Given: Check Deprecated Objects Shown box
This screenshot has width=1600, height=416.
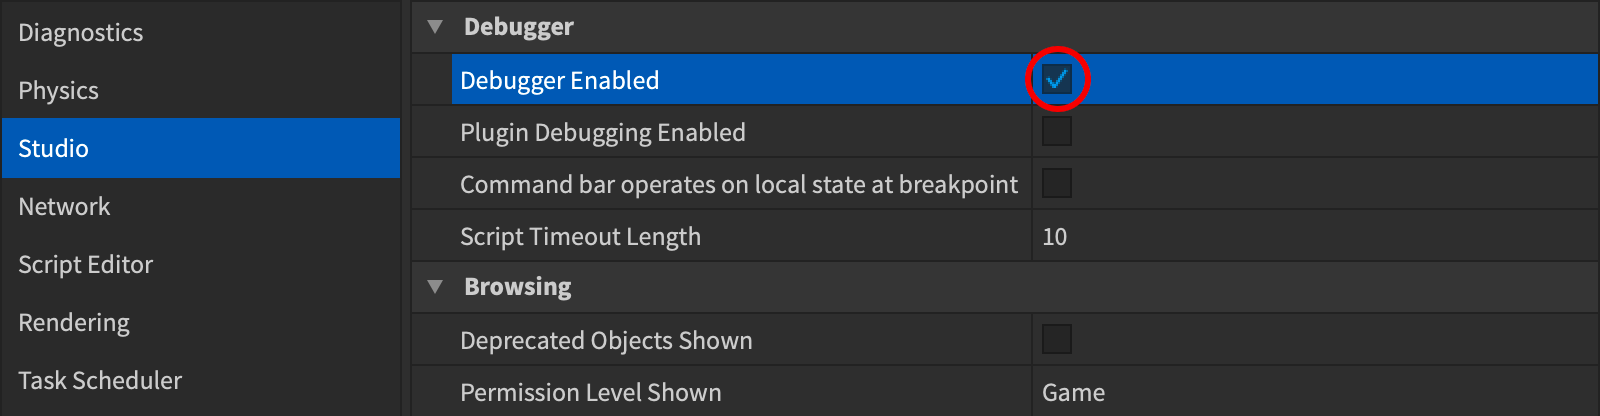Looking at the screenshot, I should coord(1057,339).
